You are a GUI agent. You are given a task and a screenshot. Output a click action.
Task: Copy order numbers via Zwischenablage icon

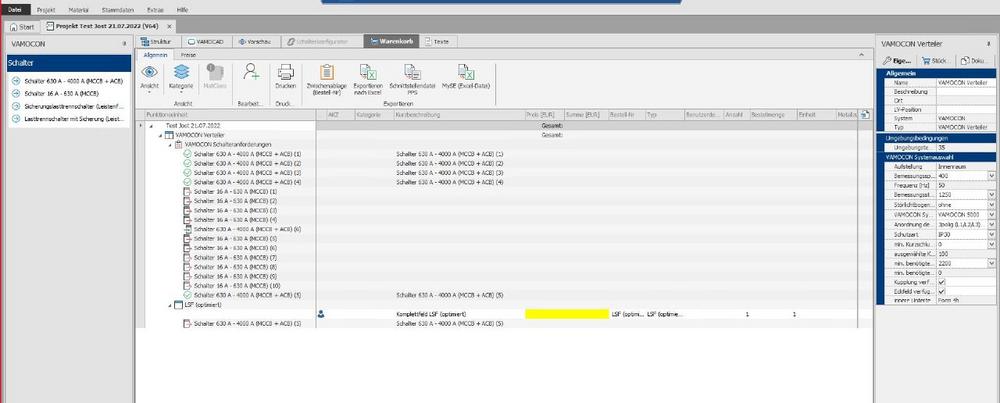click(327, 72)
